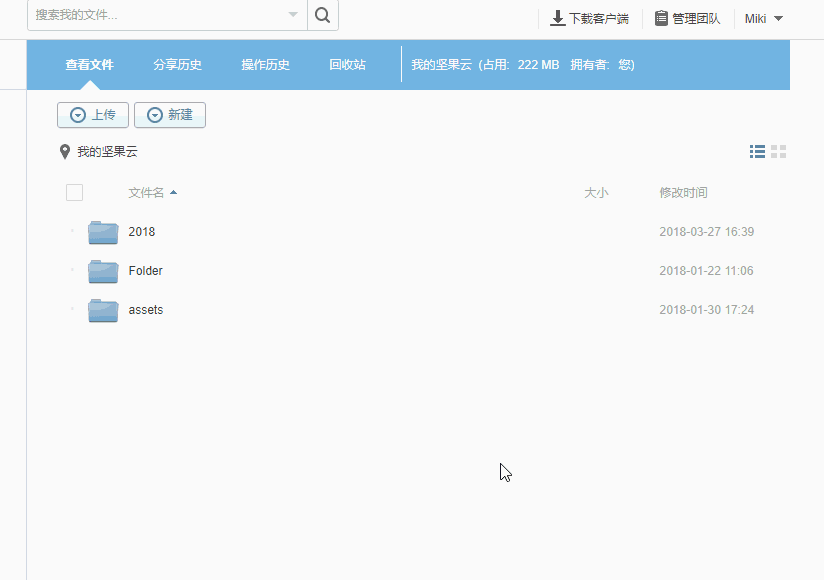
Task: Tick the select-all checkbox in header
Action: click(x=75, y=193)
